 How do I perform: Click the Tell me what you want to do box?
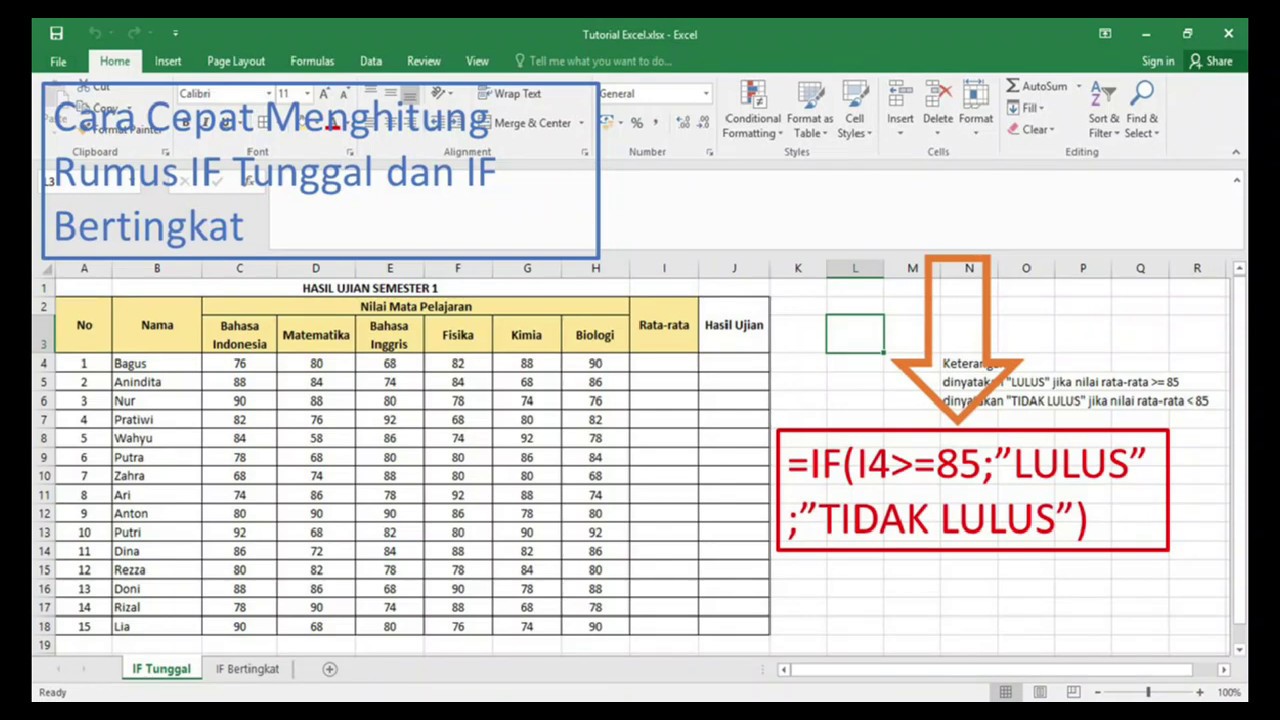pos(592,62)
